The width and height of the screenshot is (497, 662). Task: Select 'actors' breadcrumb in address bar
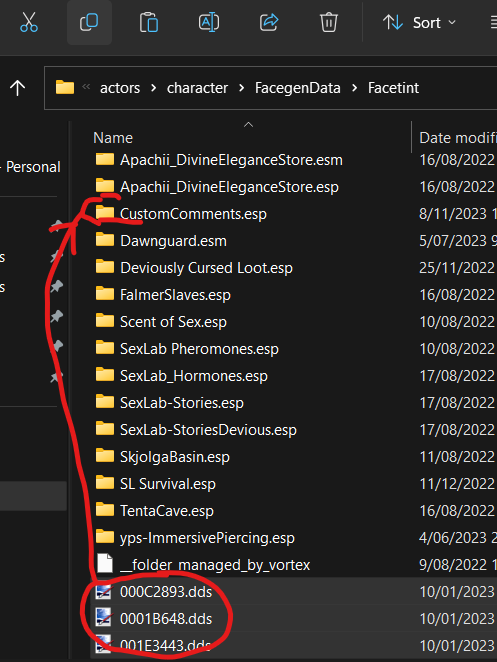(120, 88)
